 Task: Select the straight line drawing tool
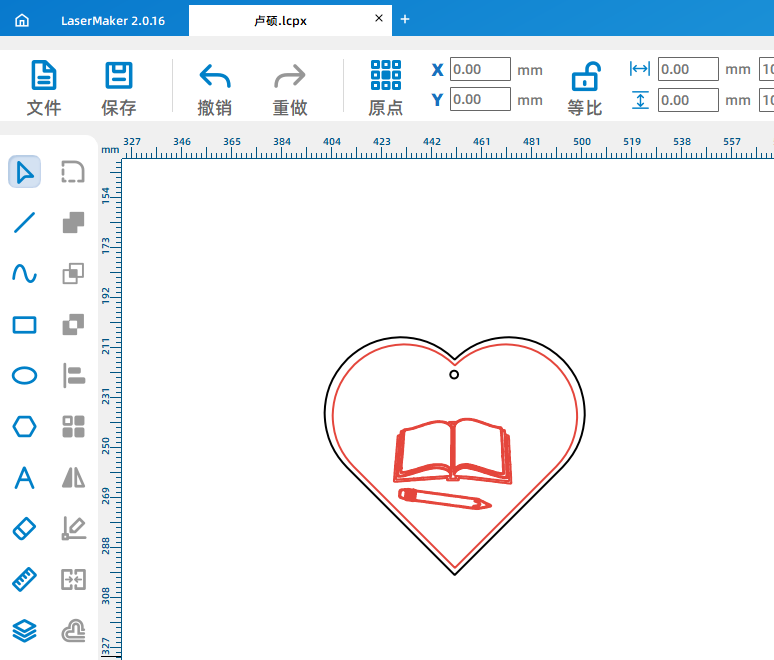pos(25,223)
